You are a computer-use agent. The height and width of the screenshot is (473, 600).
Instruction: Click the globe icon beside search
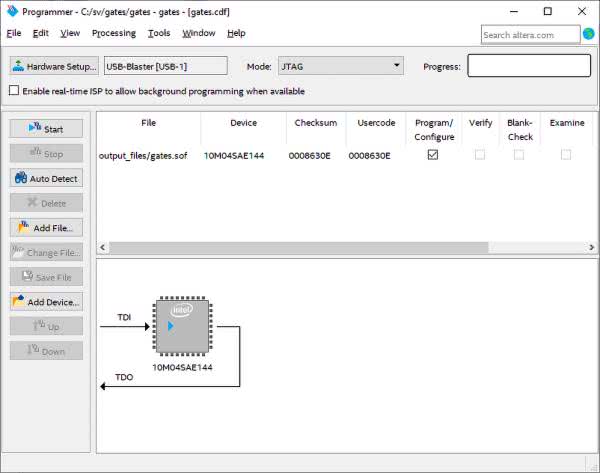coord(588,34)
